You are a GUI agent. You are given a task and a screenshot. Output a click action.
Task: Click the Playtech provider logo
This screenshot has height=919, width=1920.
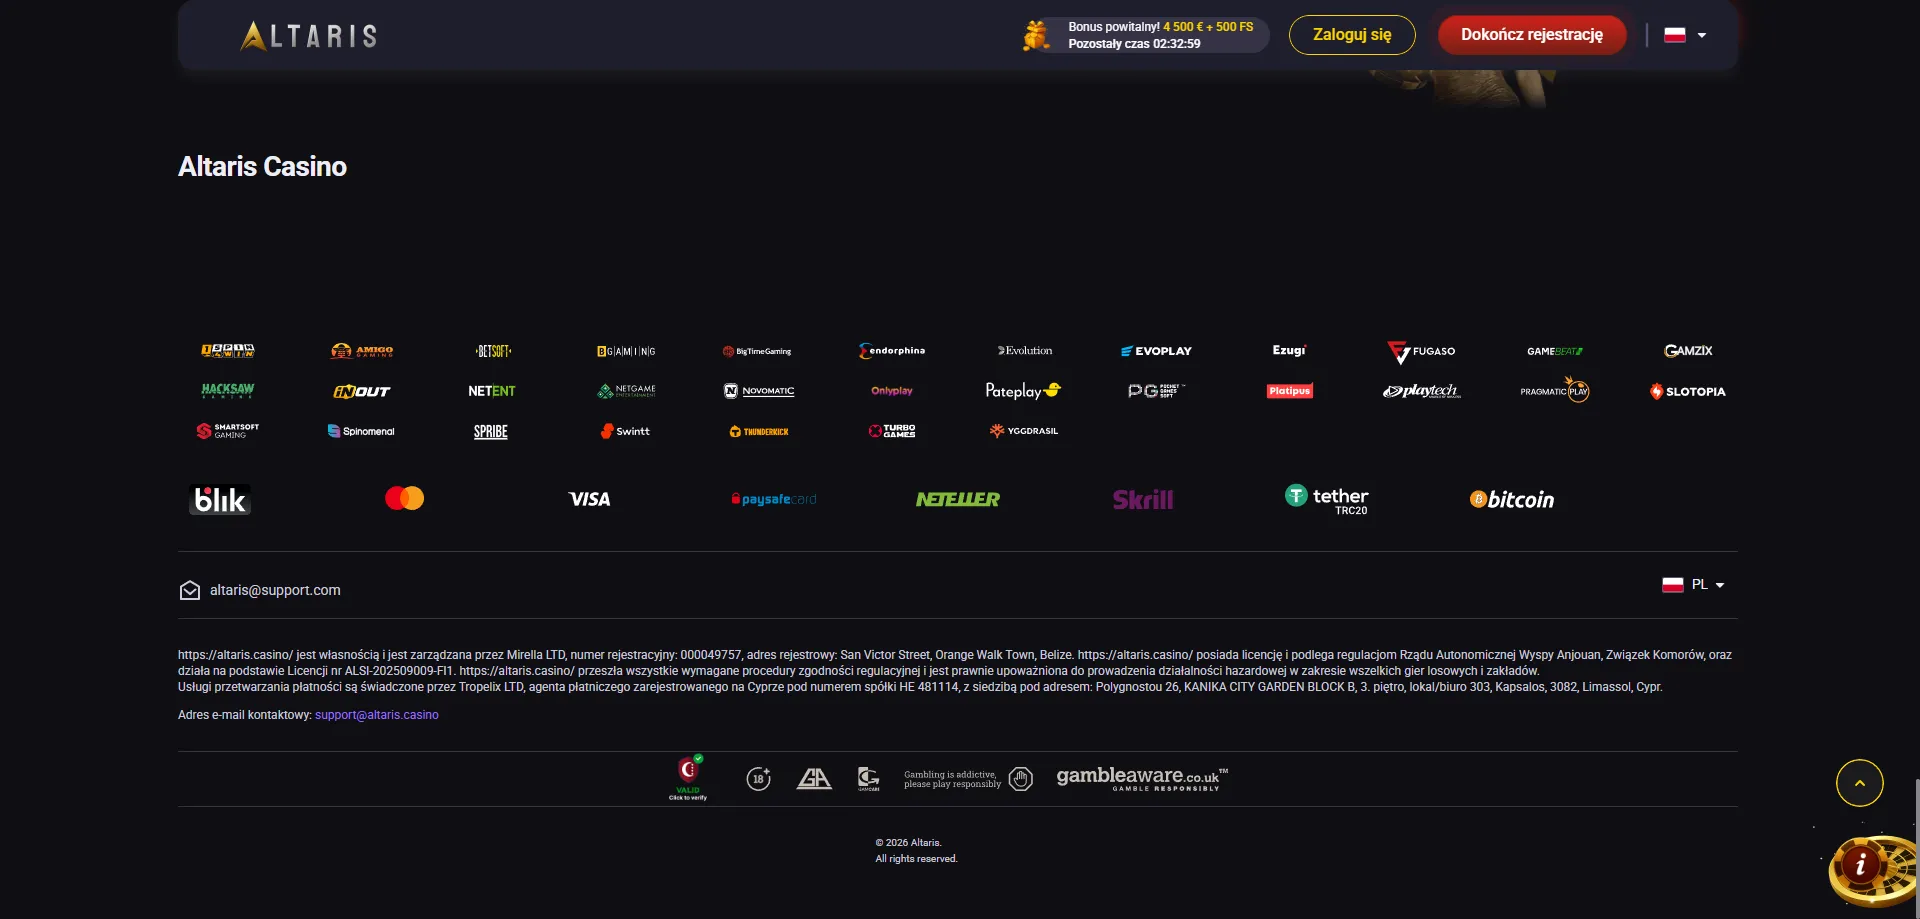click(1422, 391)
